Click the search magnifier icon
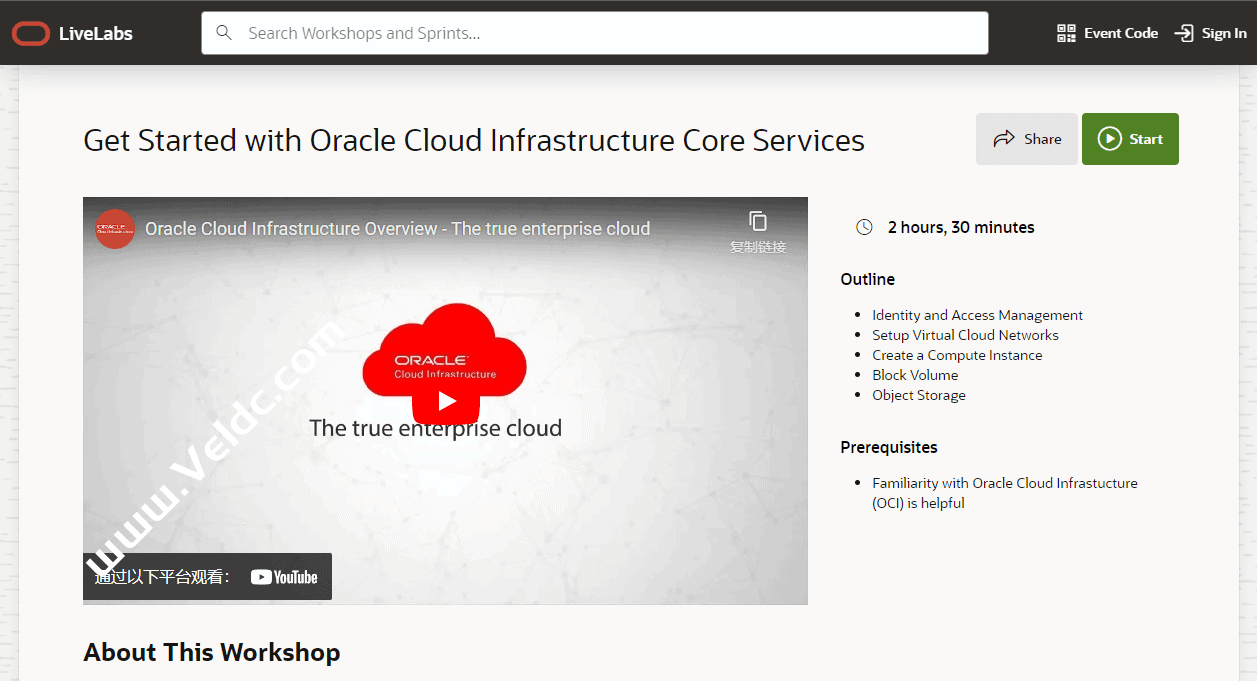 click(x=225, y=33)
